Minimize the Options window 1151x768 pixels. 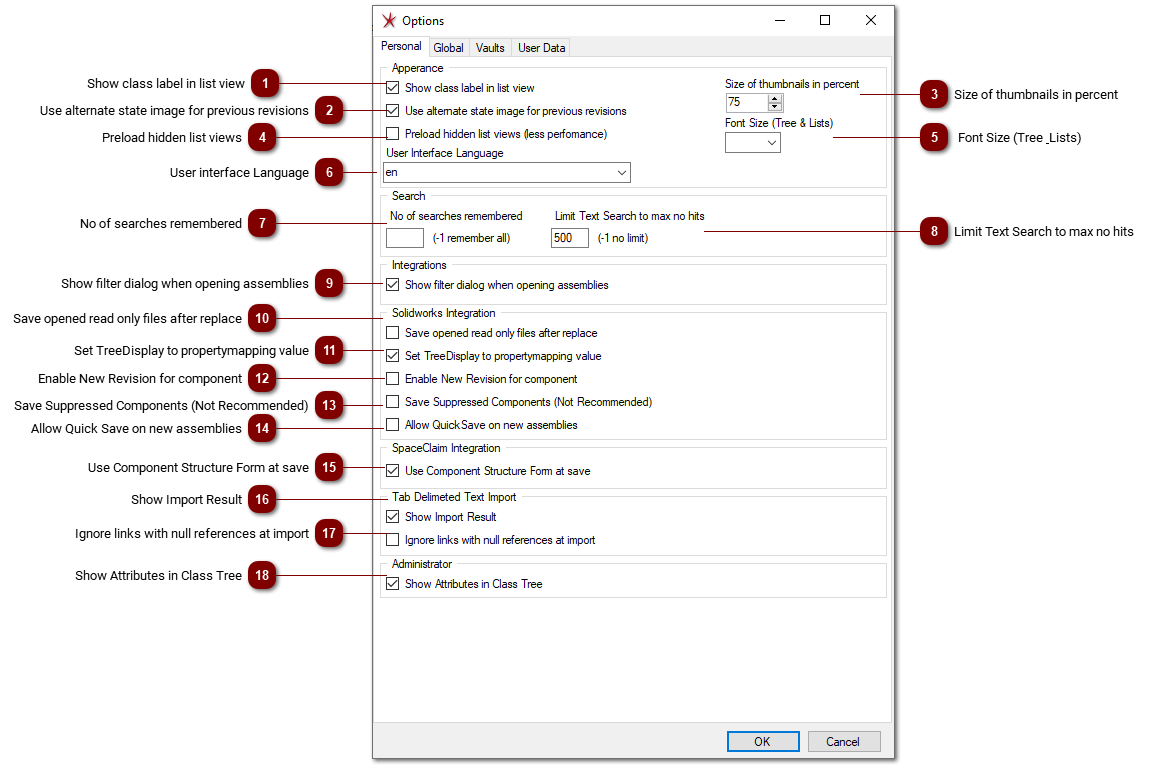(780, 21)
